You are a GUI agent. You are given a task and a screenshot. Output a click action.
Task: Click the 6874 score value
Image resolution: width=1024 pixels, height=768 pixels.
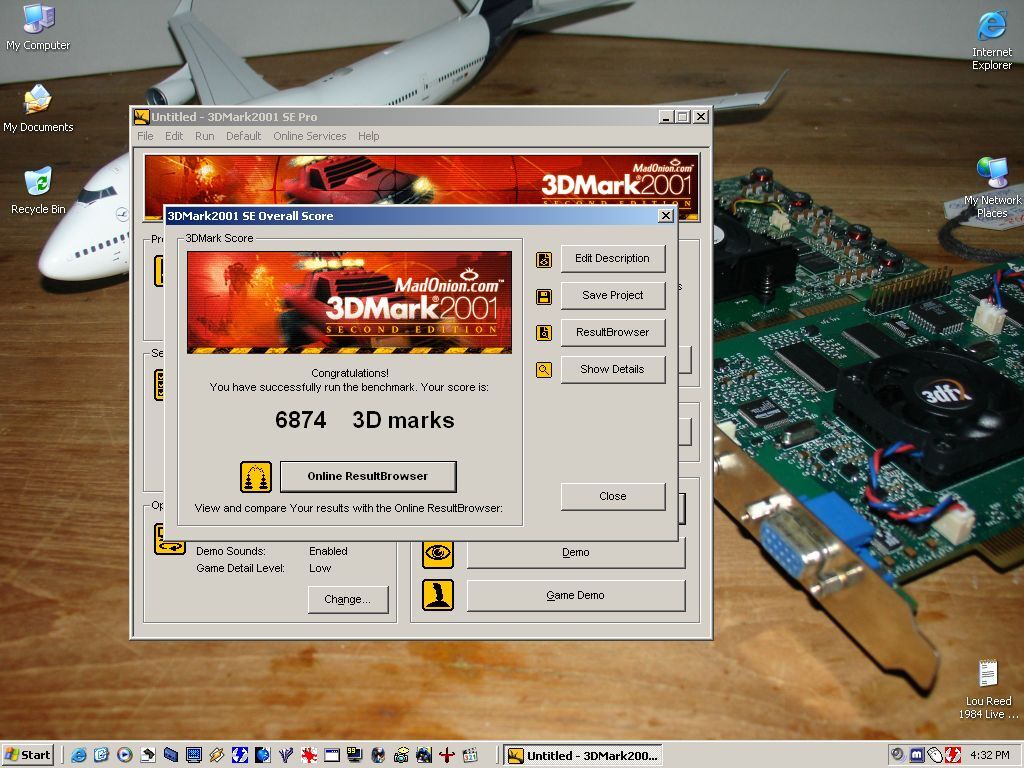(x=300, y=420)
